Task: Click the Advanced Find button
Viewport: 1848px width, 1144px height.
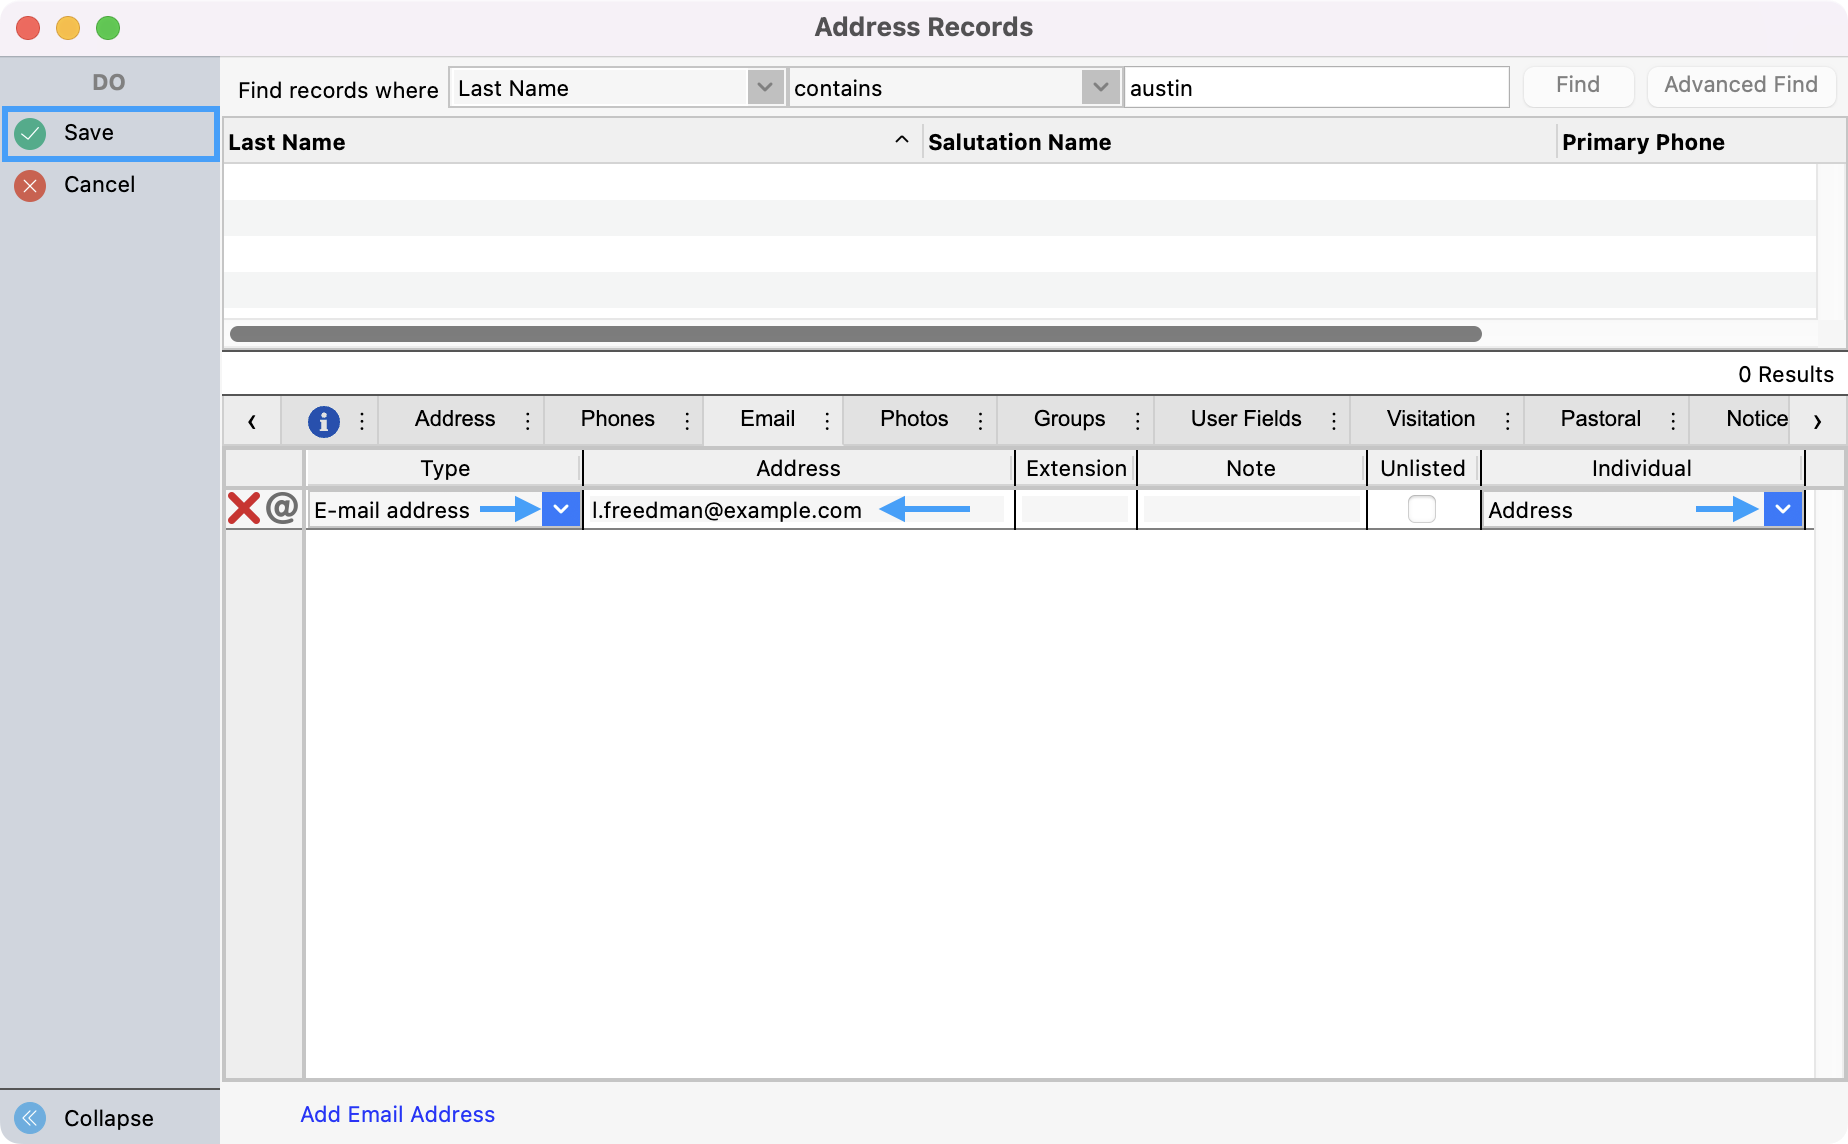Action: pyautogui.click(x=1740, y=86)
